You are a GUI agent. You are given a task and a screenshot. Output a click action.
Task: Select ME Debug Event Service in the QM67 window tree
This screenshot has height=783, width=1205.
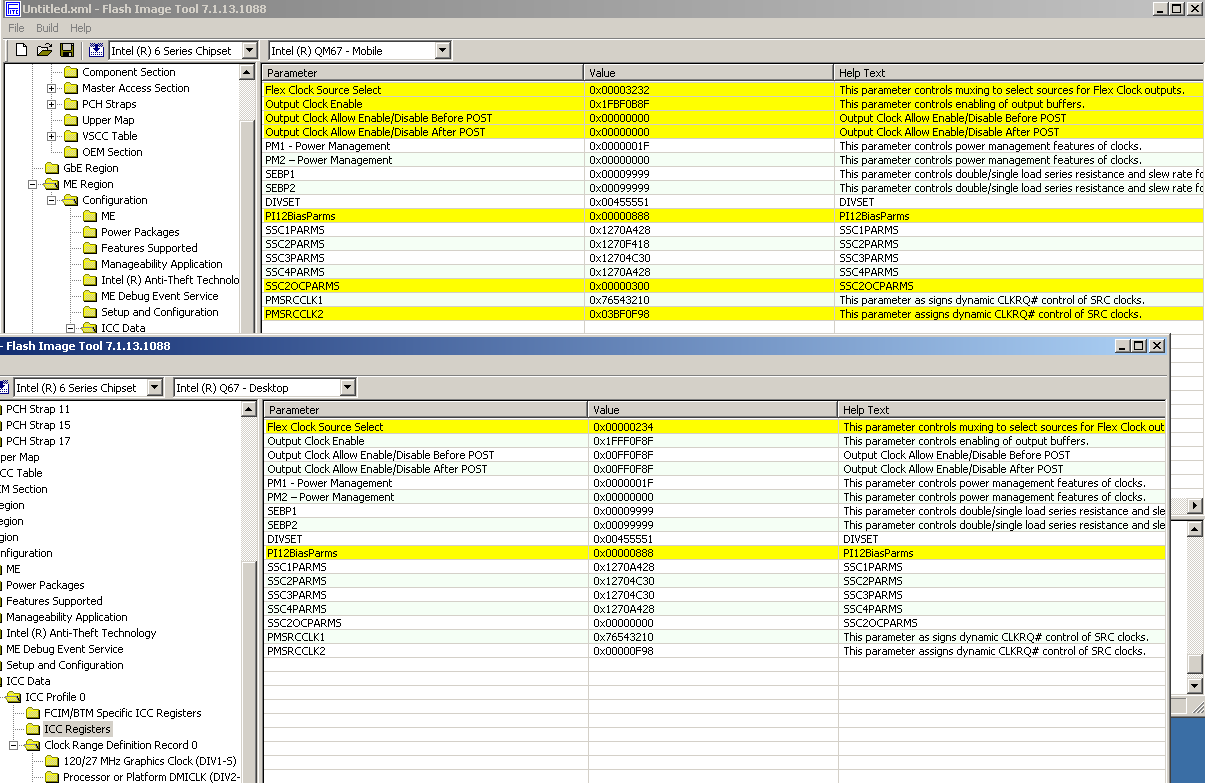[159, 296]
